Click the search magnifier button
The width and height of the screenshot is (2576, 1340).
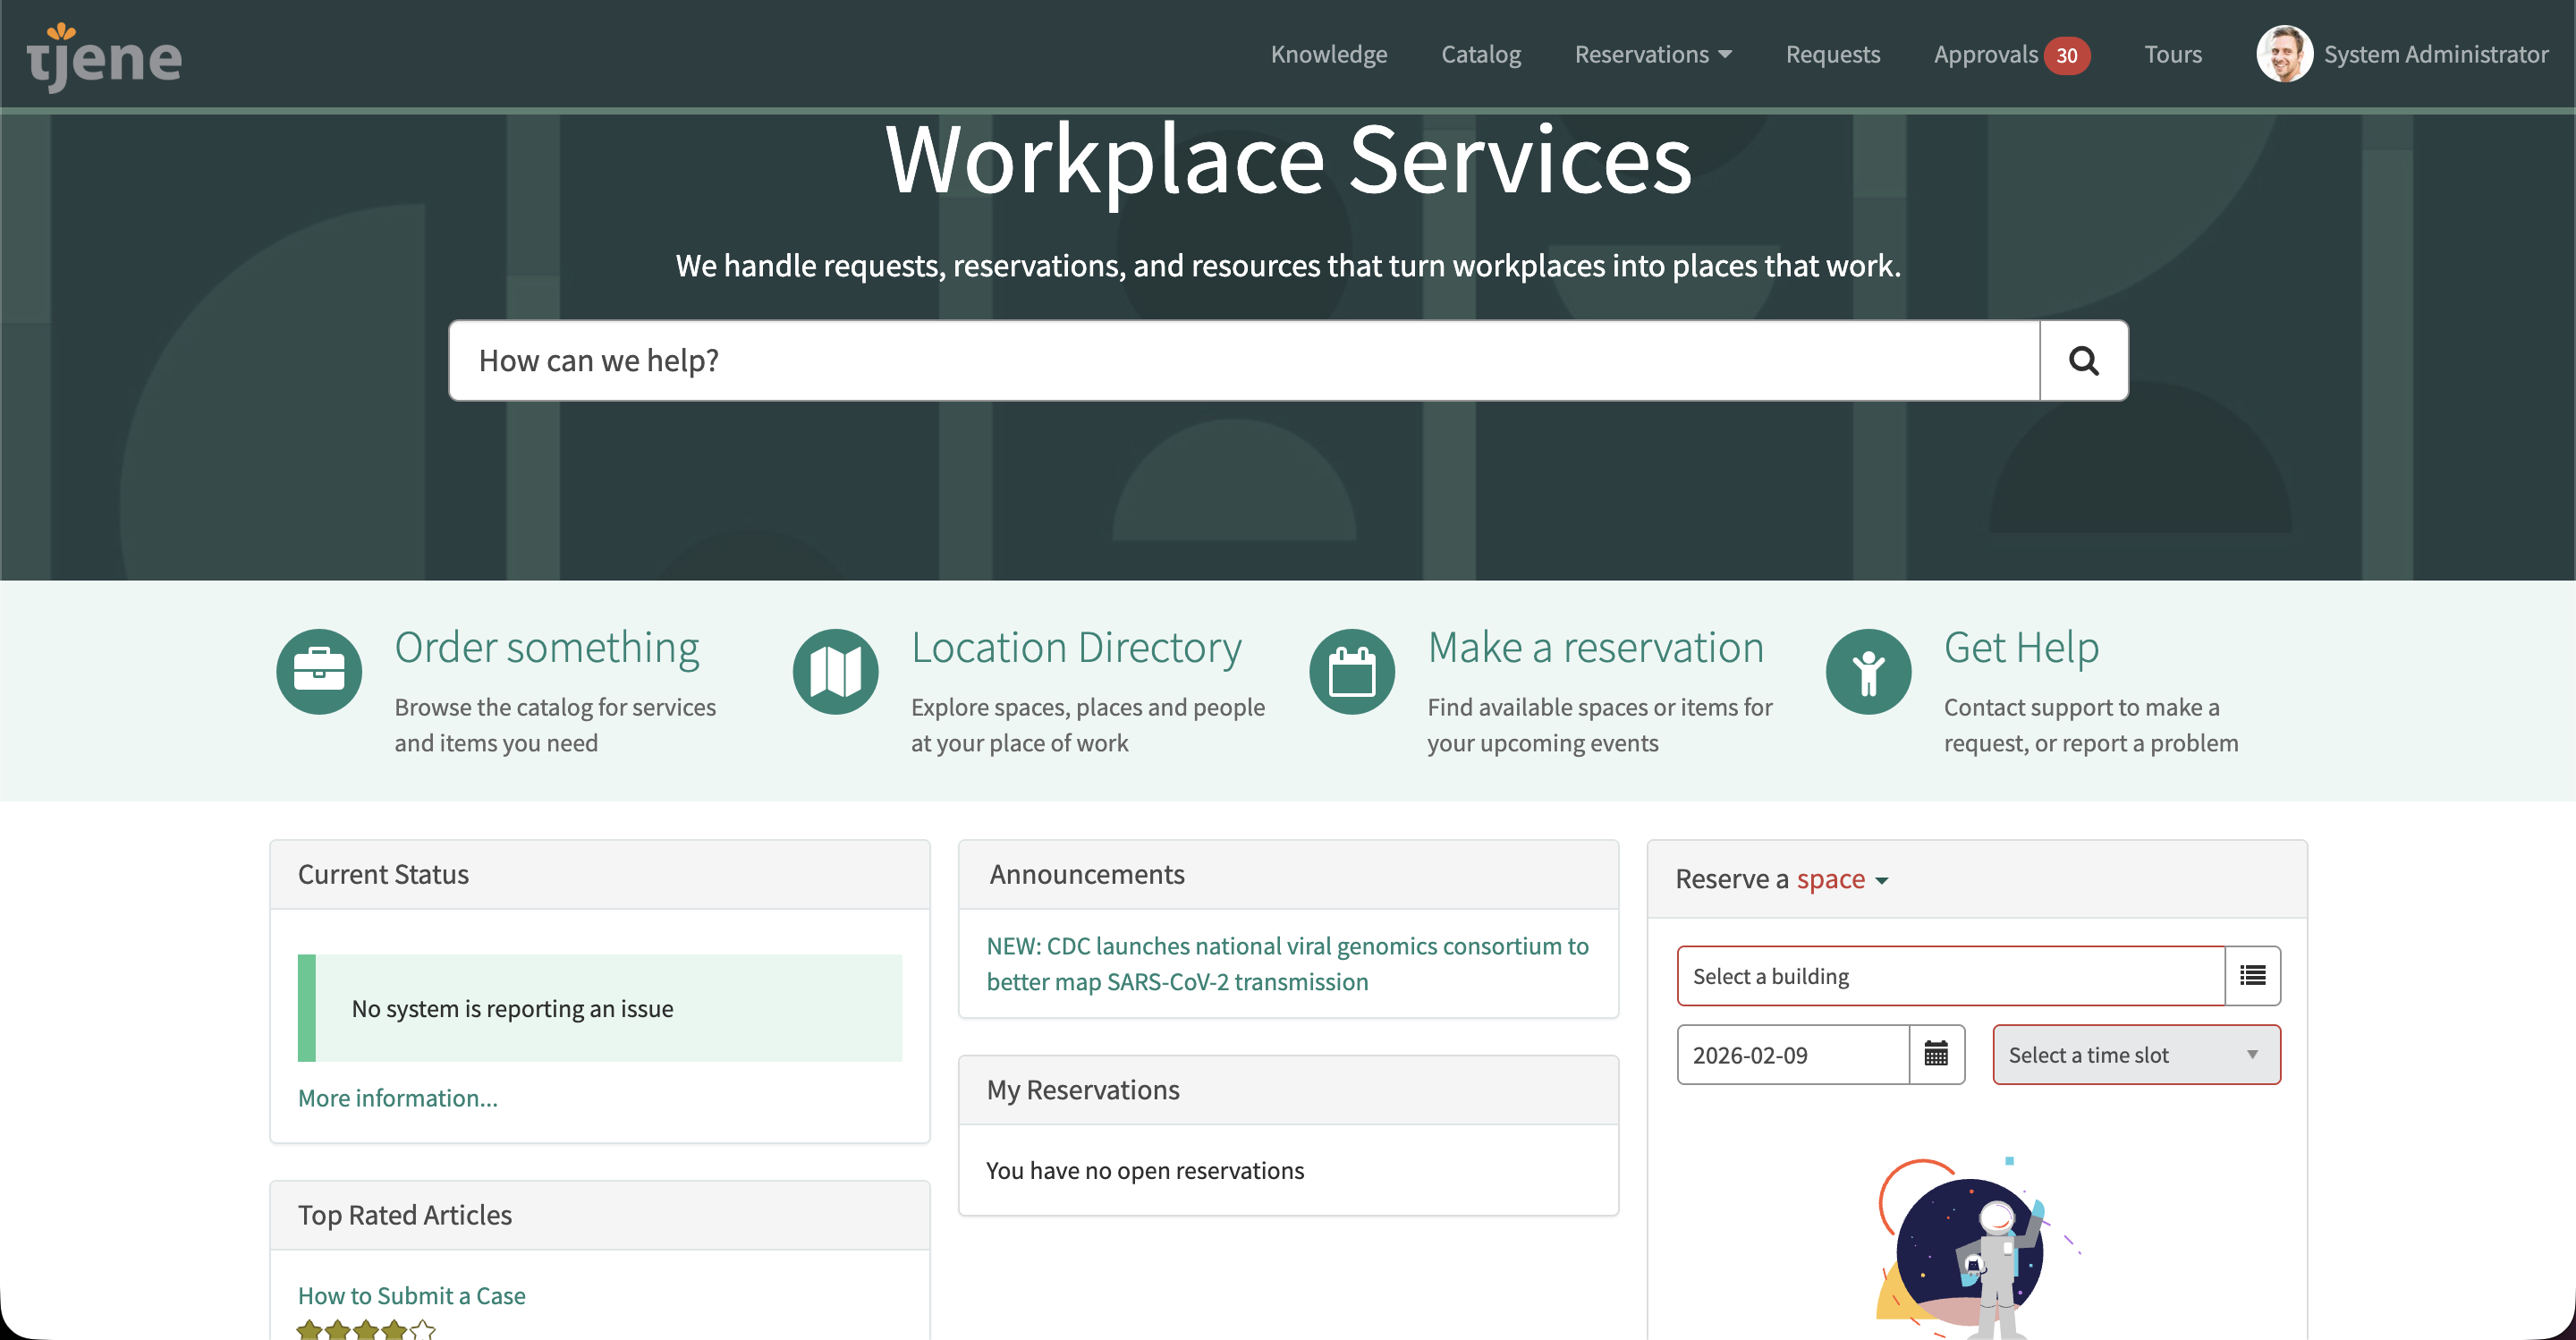(2083, 360)
